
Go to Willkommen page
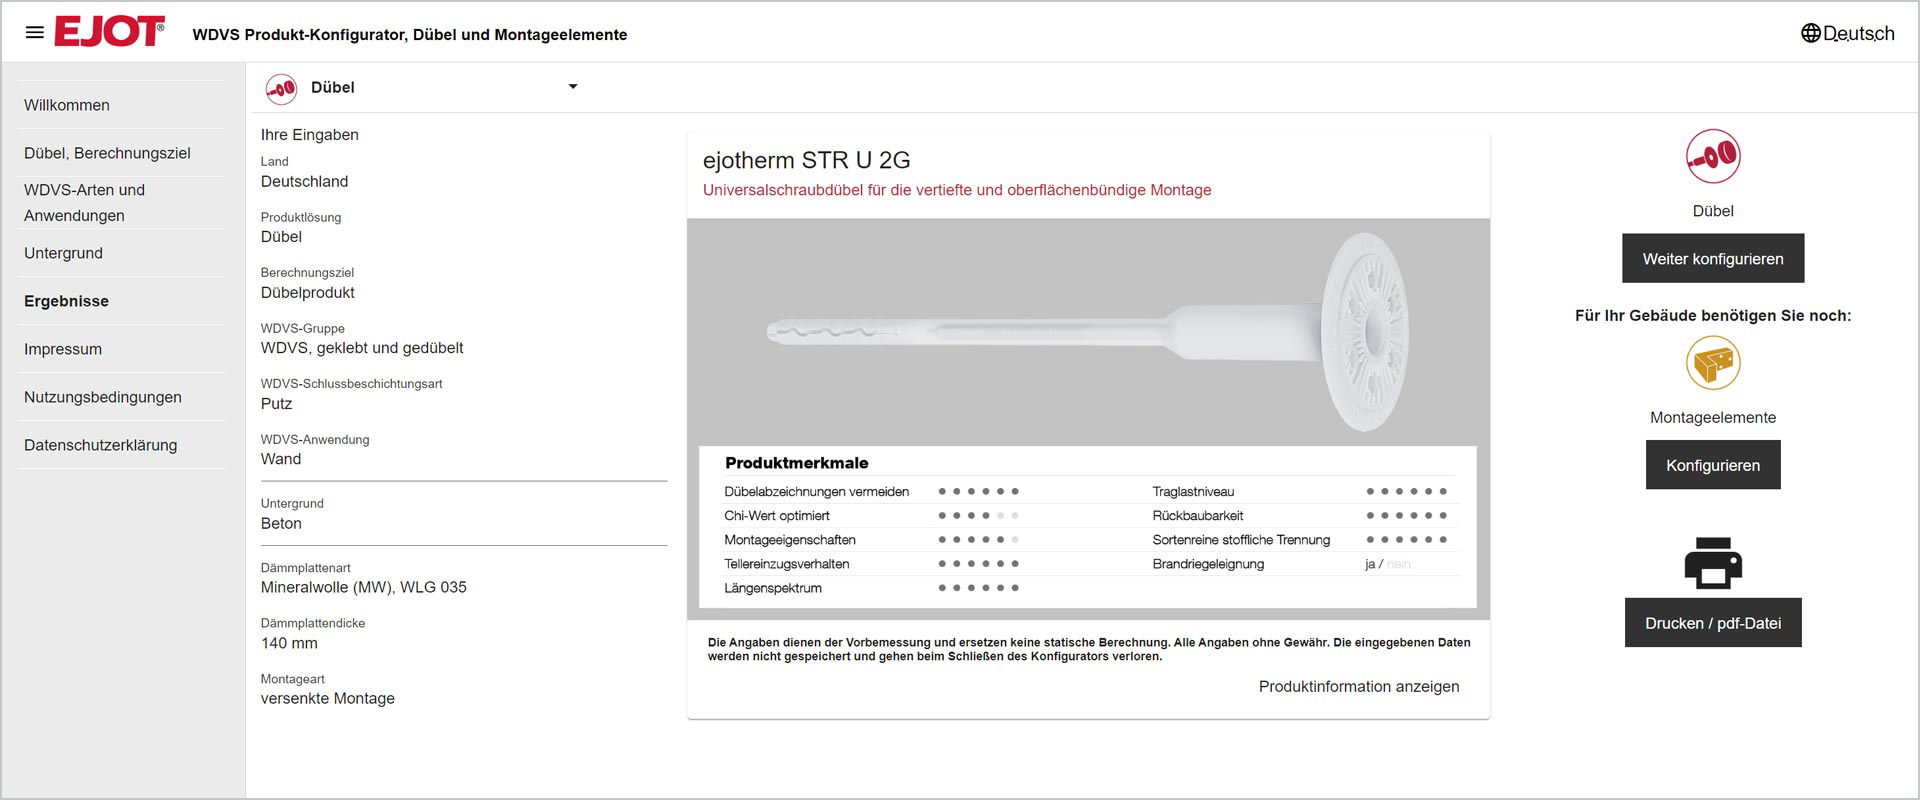pyautogui.click(x=67, y=105)
